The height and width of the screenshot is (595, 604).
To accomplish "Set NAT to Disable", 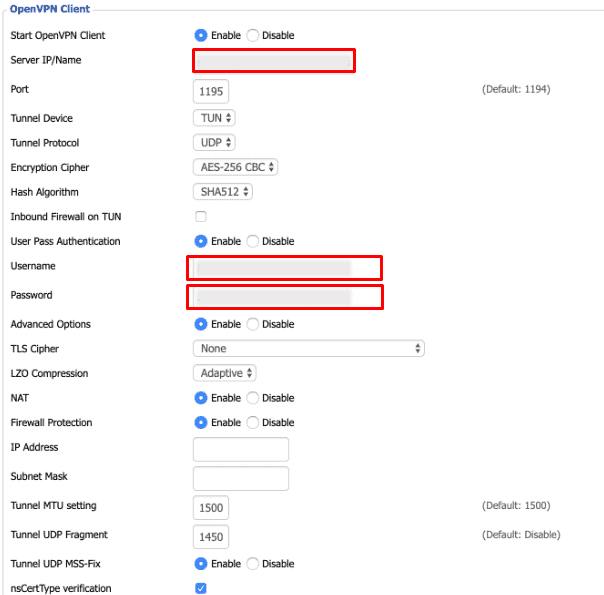I will click(252, 398).
